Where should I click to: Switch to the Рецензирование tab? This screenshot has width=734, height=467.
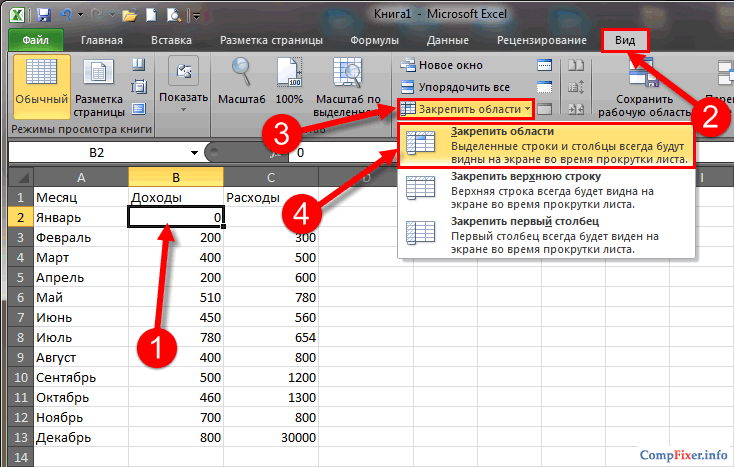click(542, 40)
